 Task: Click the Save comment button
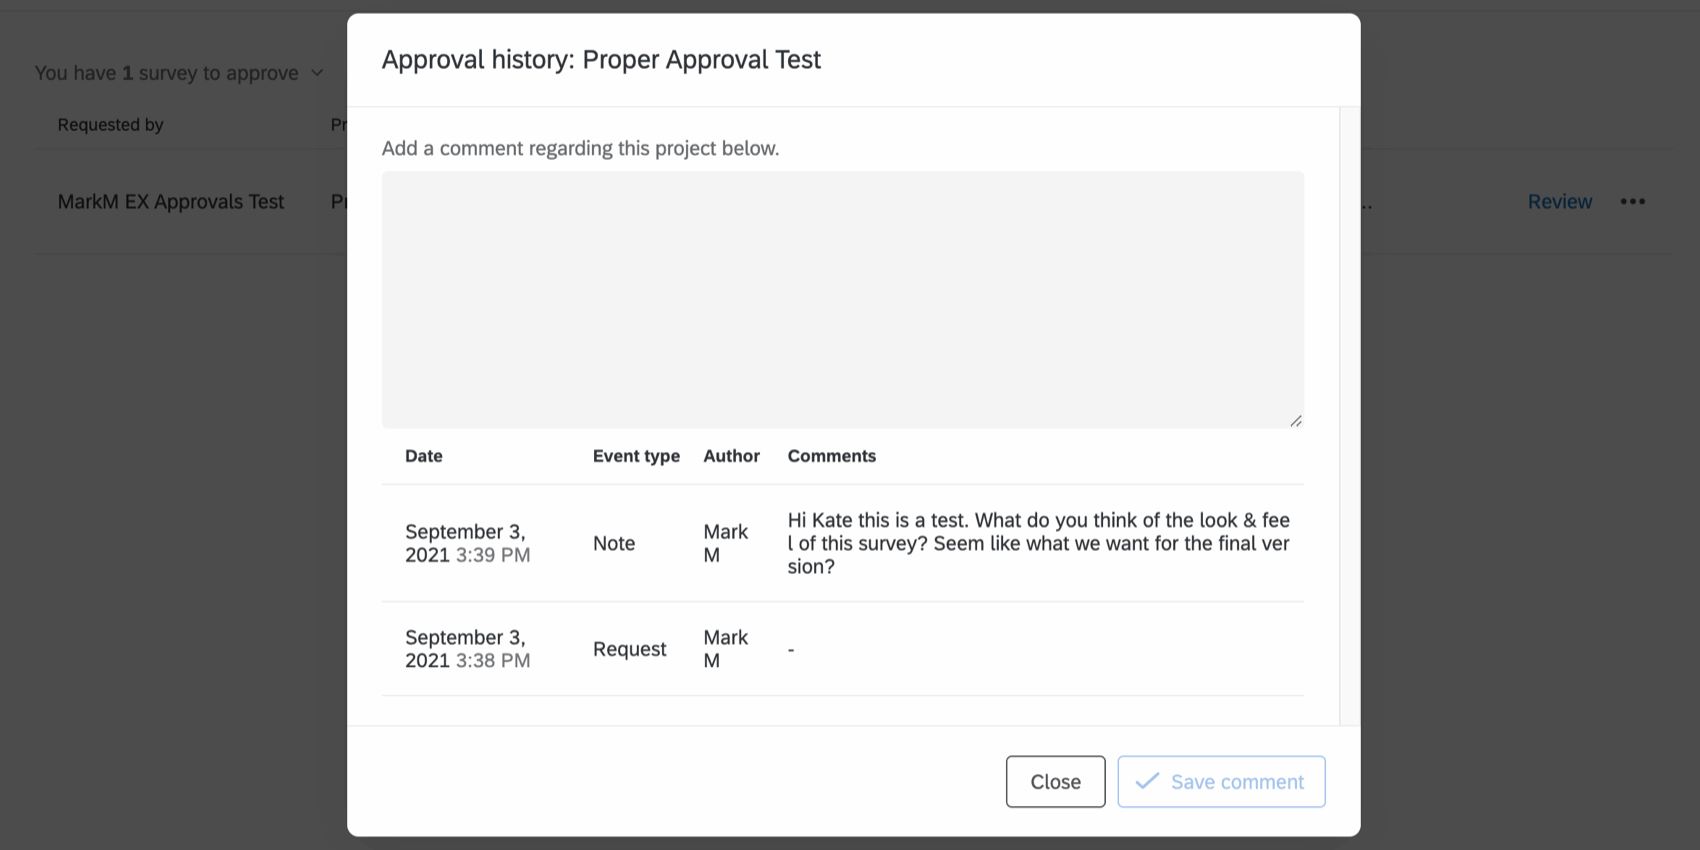1221,781
